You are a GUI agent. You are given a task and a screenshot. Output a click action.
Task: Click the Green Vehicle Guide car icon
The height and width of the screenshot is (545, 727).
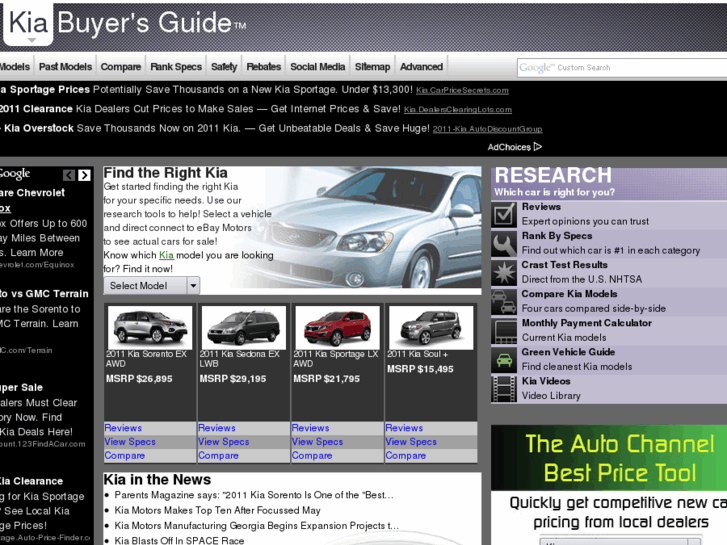[504, 360]
